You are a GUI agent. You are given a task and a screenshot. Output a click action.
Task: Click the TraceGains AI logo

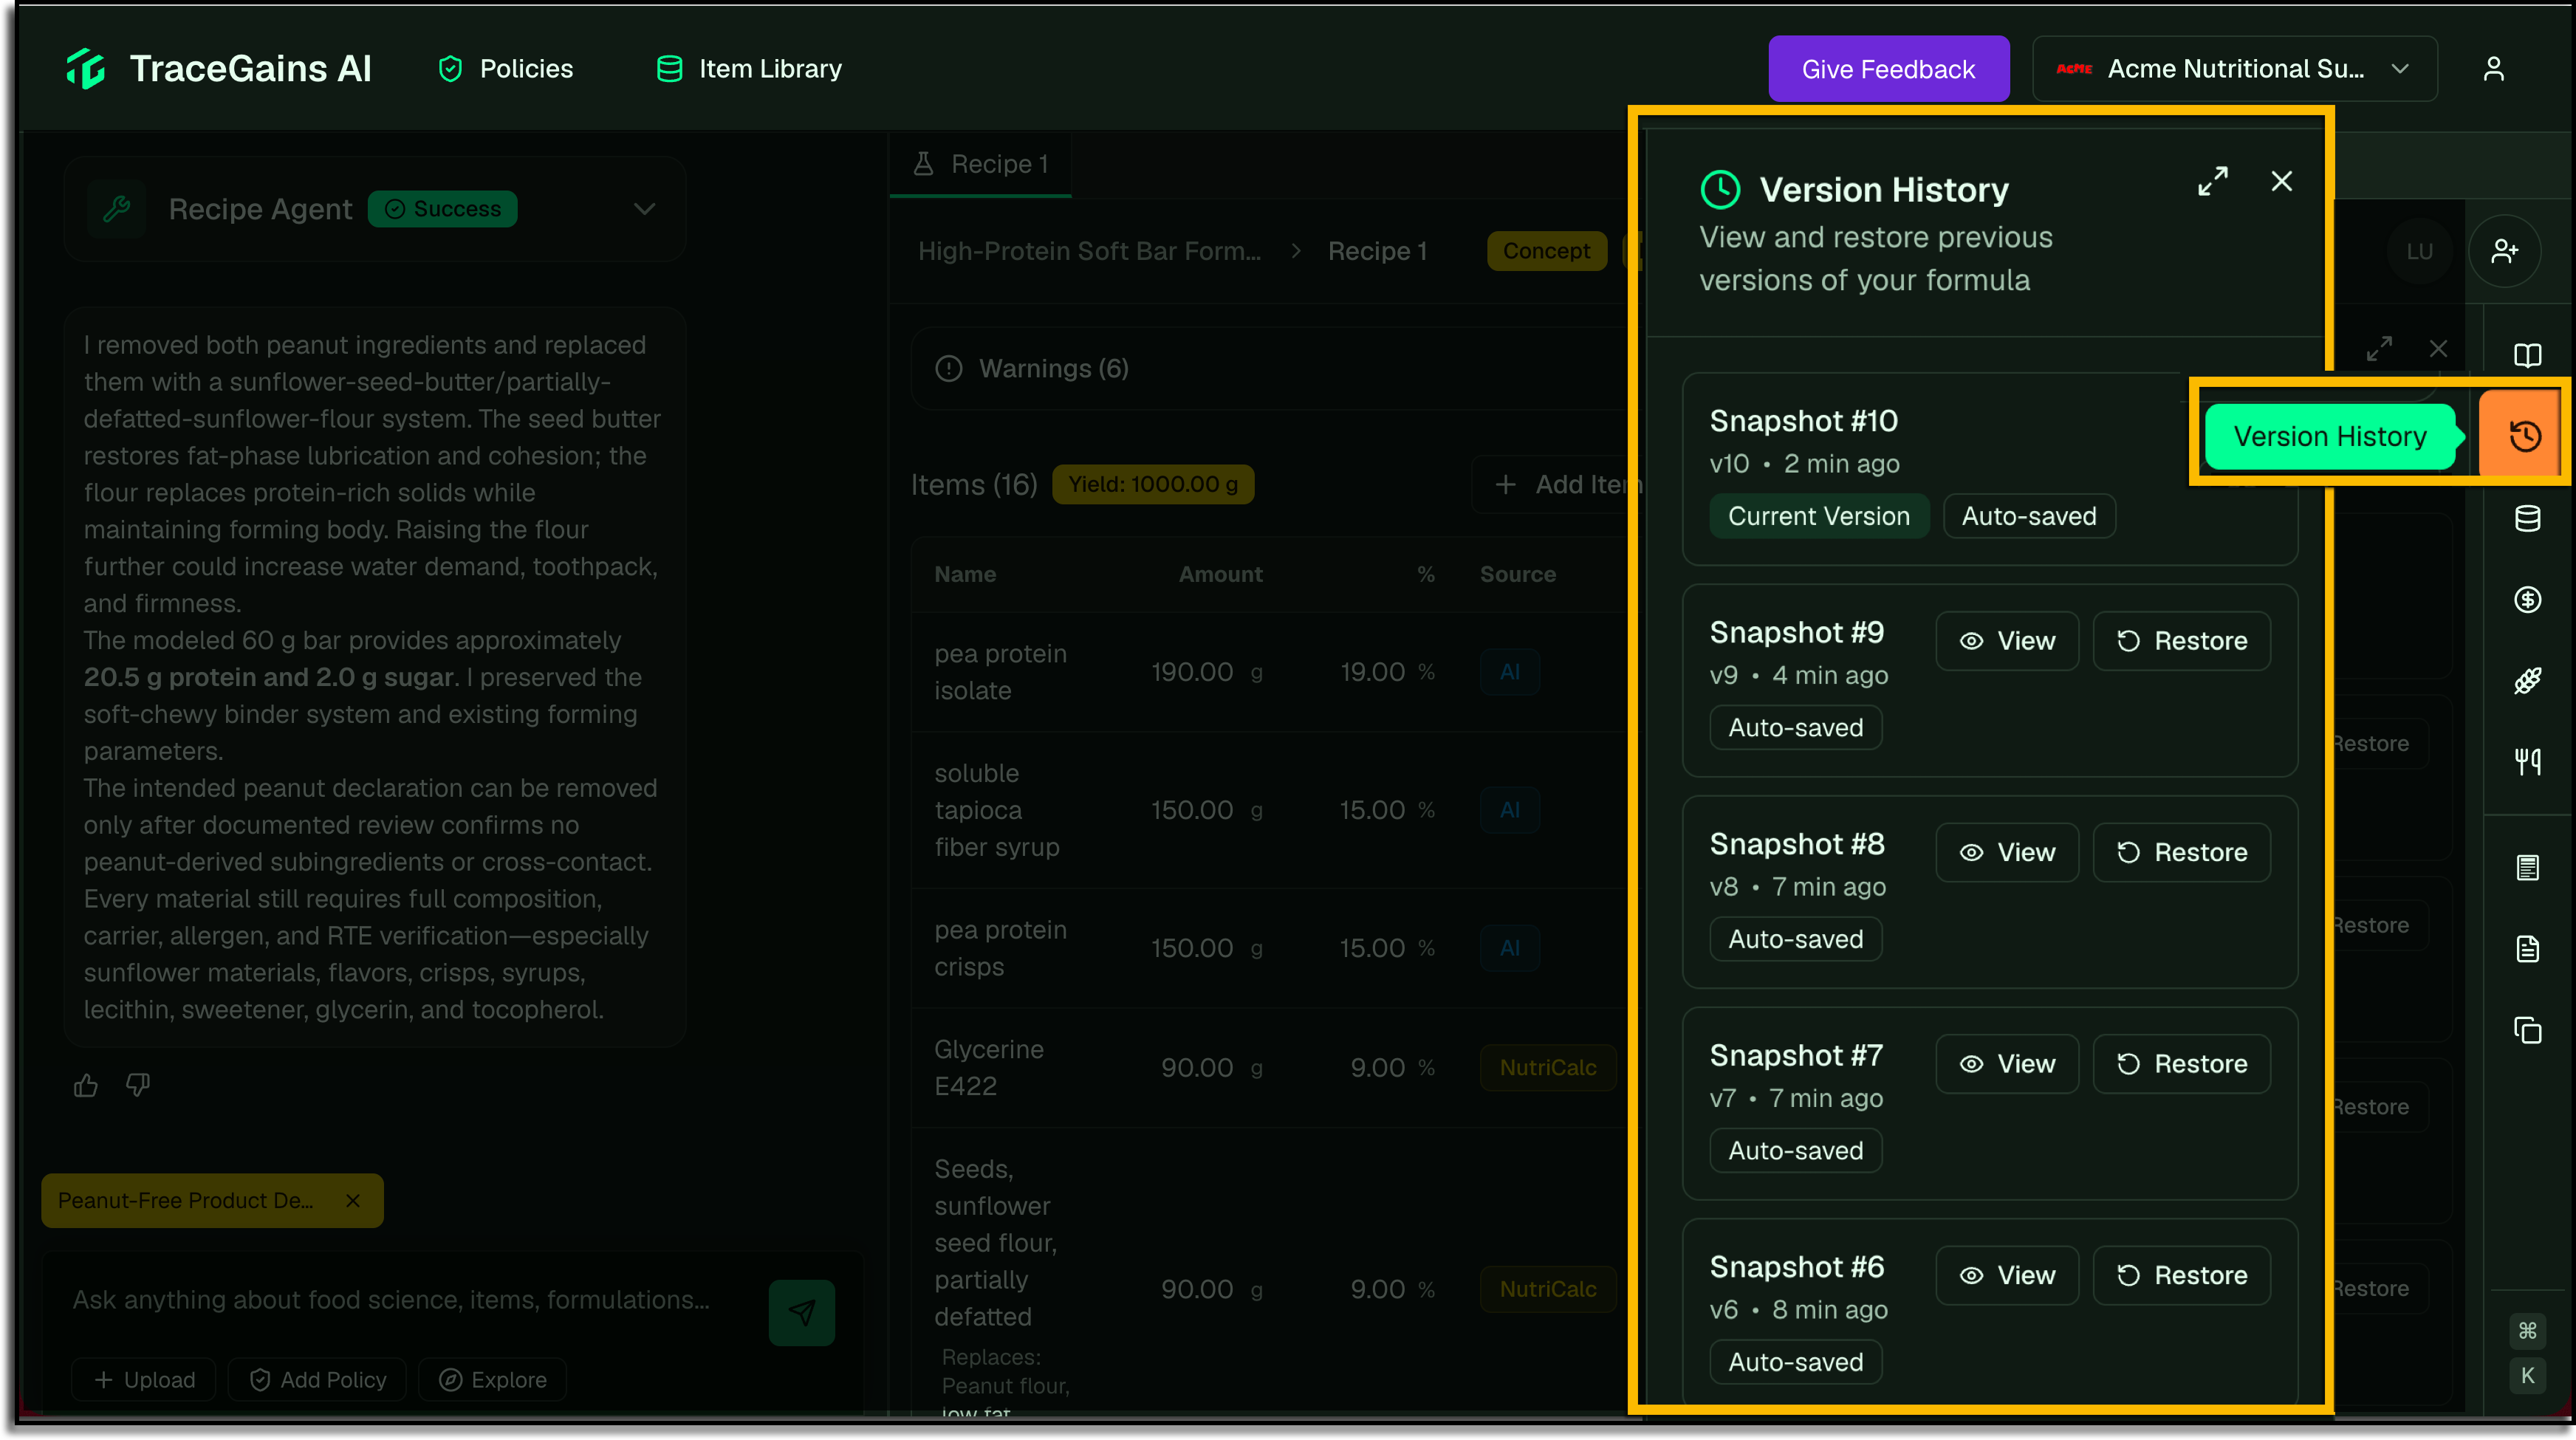pos(218,68)
